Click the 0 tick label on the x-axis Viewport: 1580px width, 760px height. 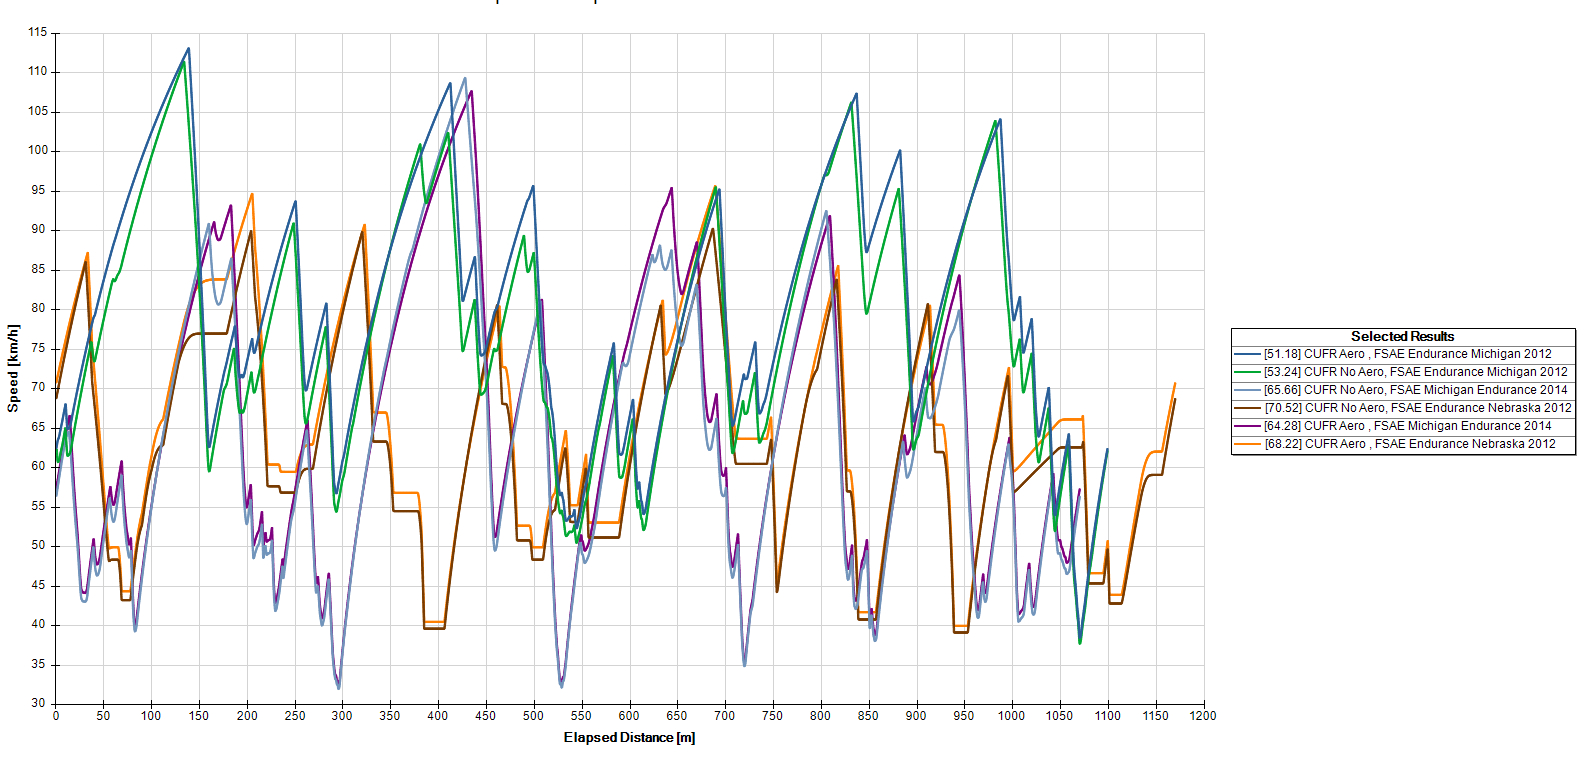pyautogui.click(x=56, y=716)
